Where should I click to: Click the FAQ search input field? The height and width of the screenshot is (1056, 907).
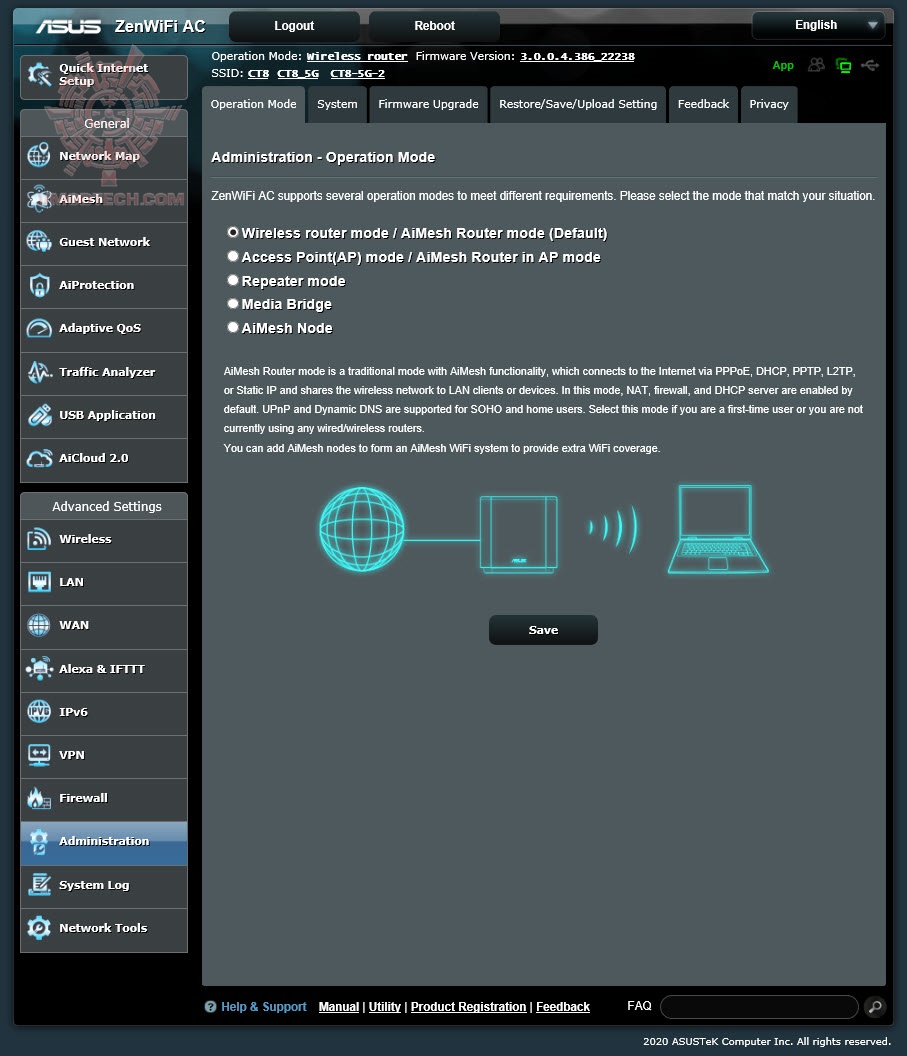coord(759,1007)
